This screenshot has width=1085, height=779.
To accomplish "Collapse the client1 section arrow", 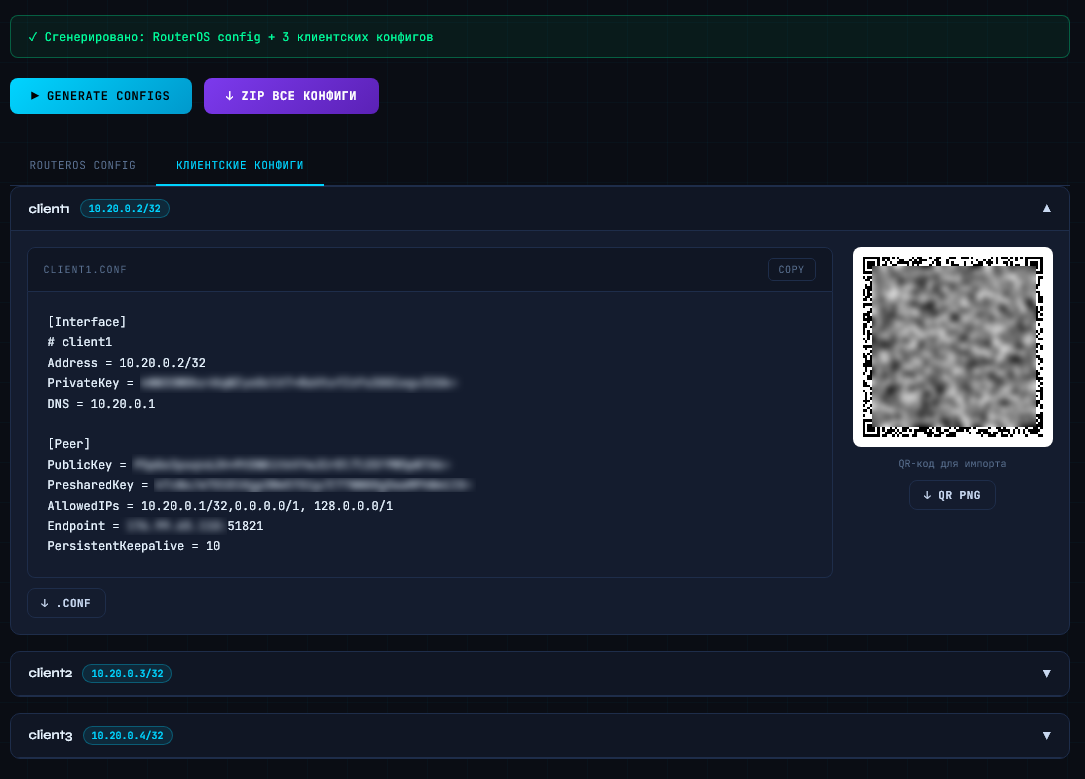I will 1046,208.
